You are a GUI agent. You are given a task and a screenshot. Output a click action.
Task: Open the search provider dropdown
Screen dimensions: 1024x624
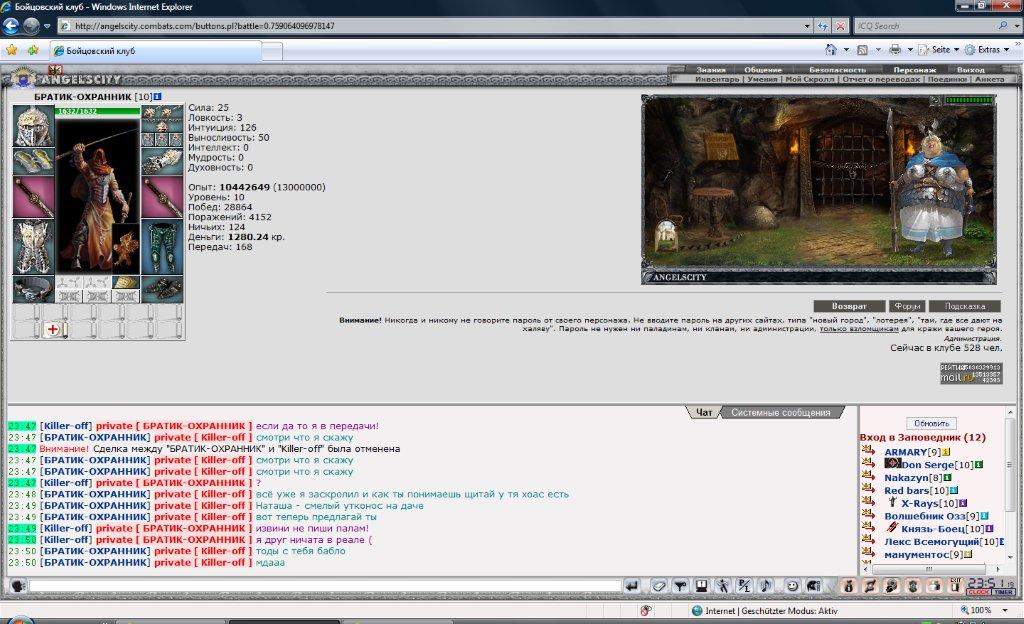[x=1017, y=26]
